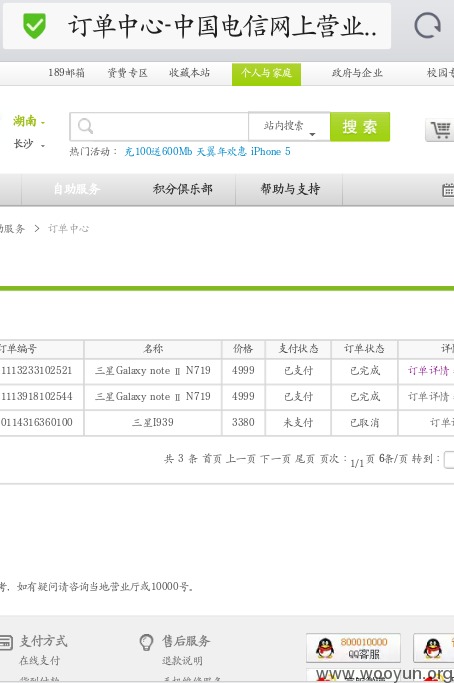Click order number 1113918102544
454x683 pixels.
[37, 397]
